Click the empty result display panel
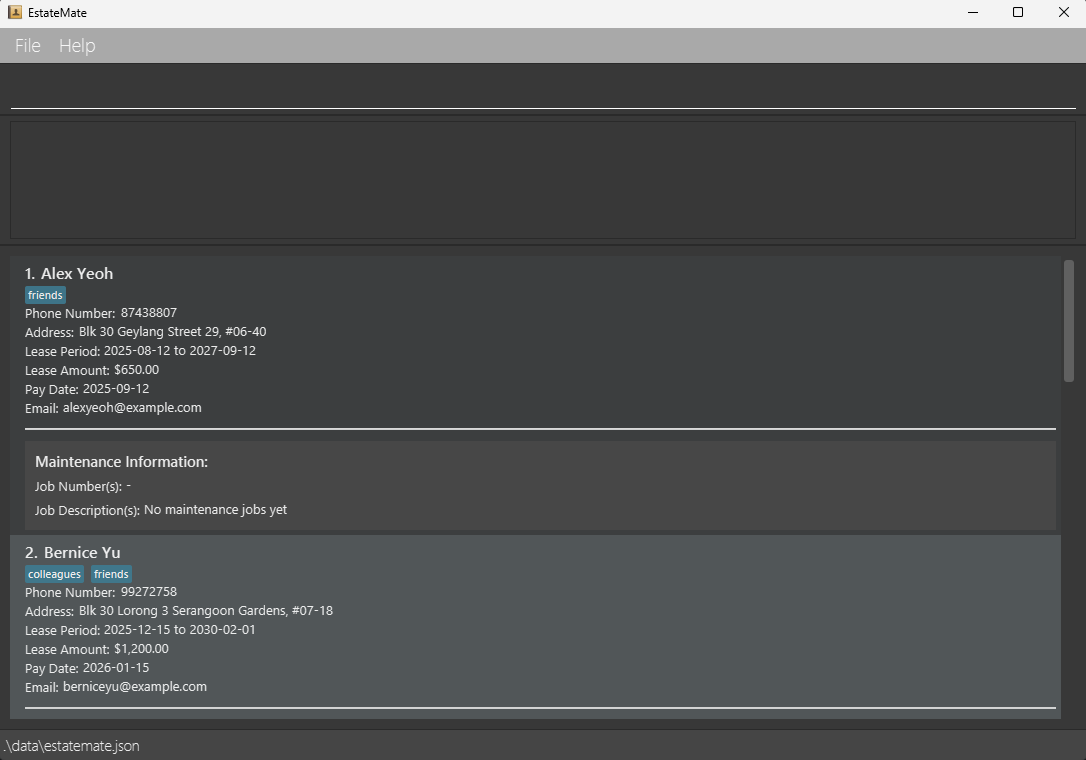The image size is (1086, 760). [542, 180]
